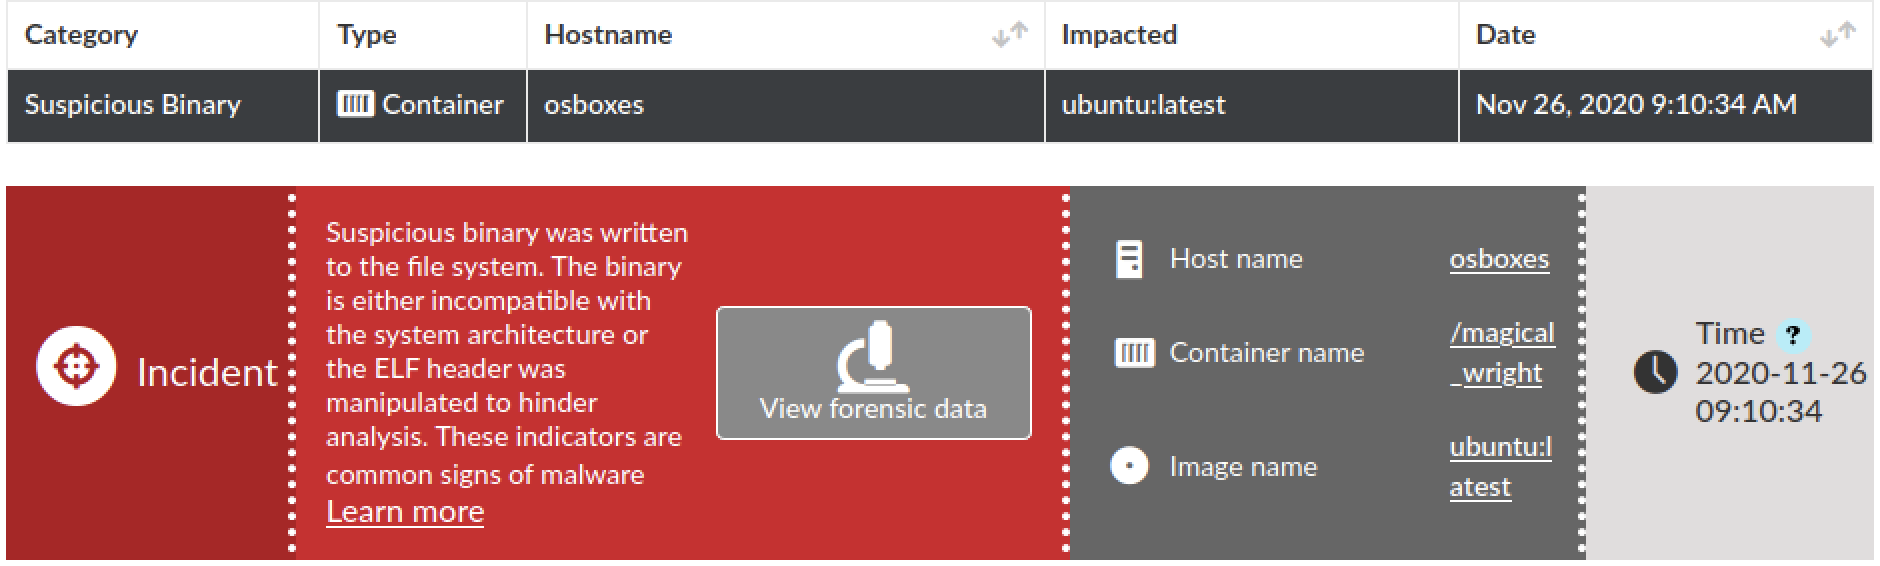Open the osboxes host name link
Image resolution: width=1880 pixels, height=566 pixels.
pyautogui.click(x=1499, y=259)
